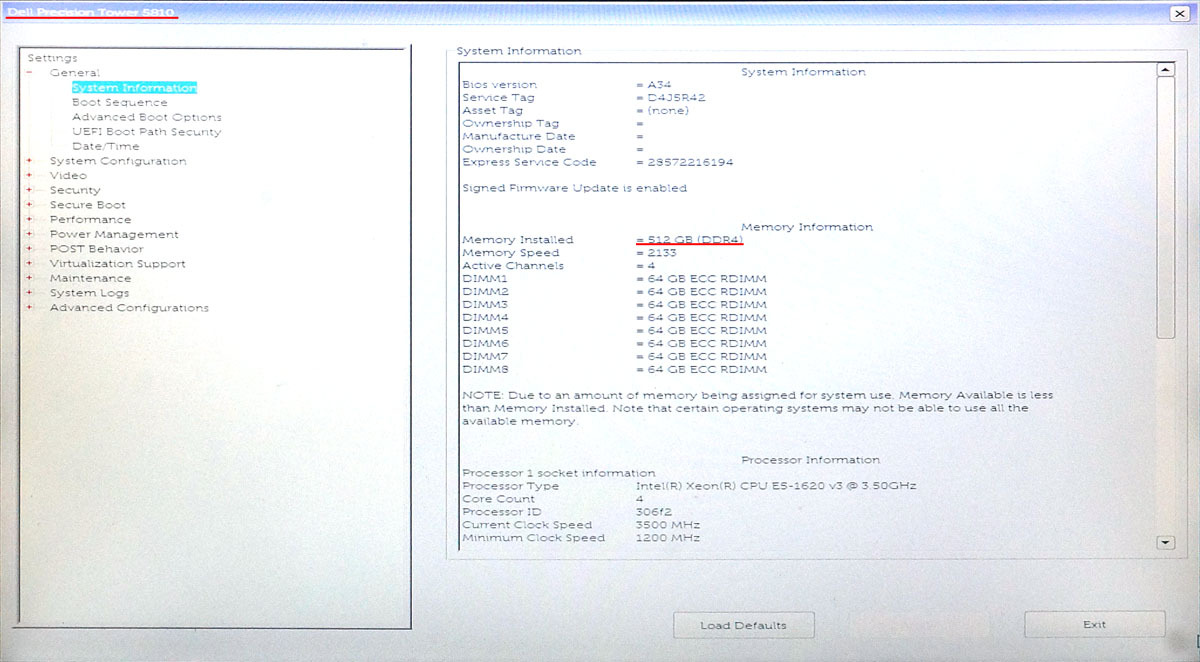Click the system information scrollbar thumb

tap(1165, 208)
